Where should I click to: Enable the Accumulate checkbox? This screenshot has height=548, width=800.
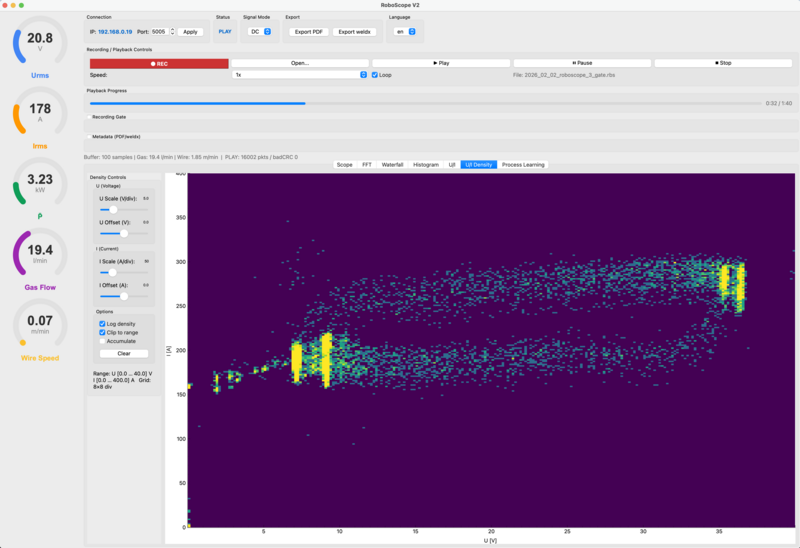point(102,341)
